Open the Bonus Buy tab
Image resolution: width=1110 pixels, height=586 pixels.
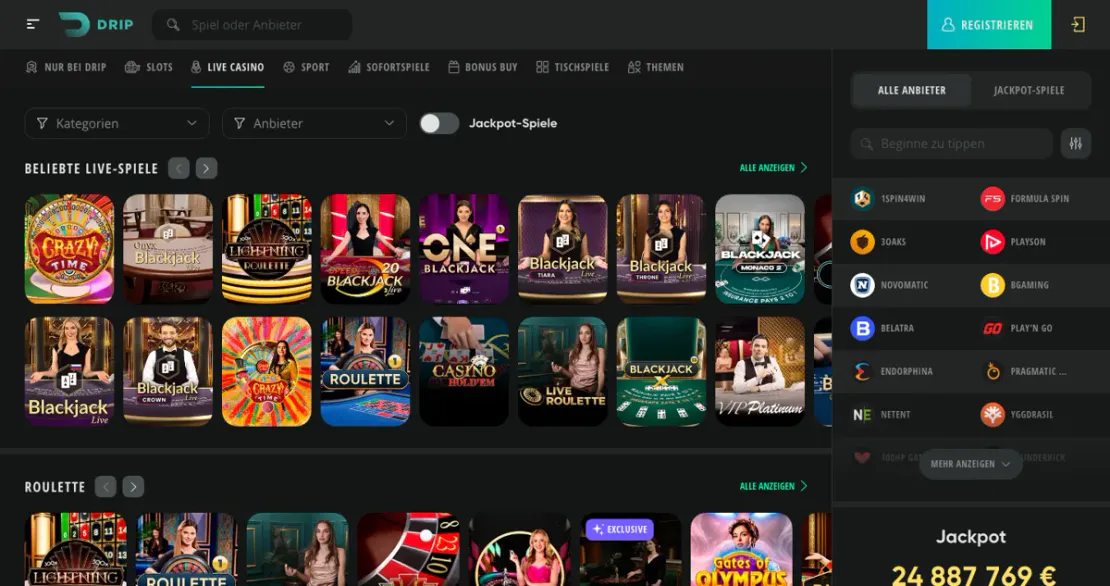[483, 67]
